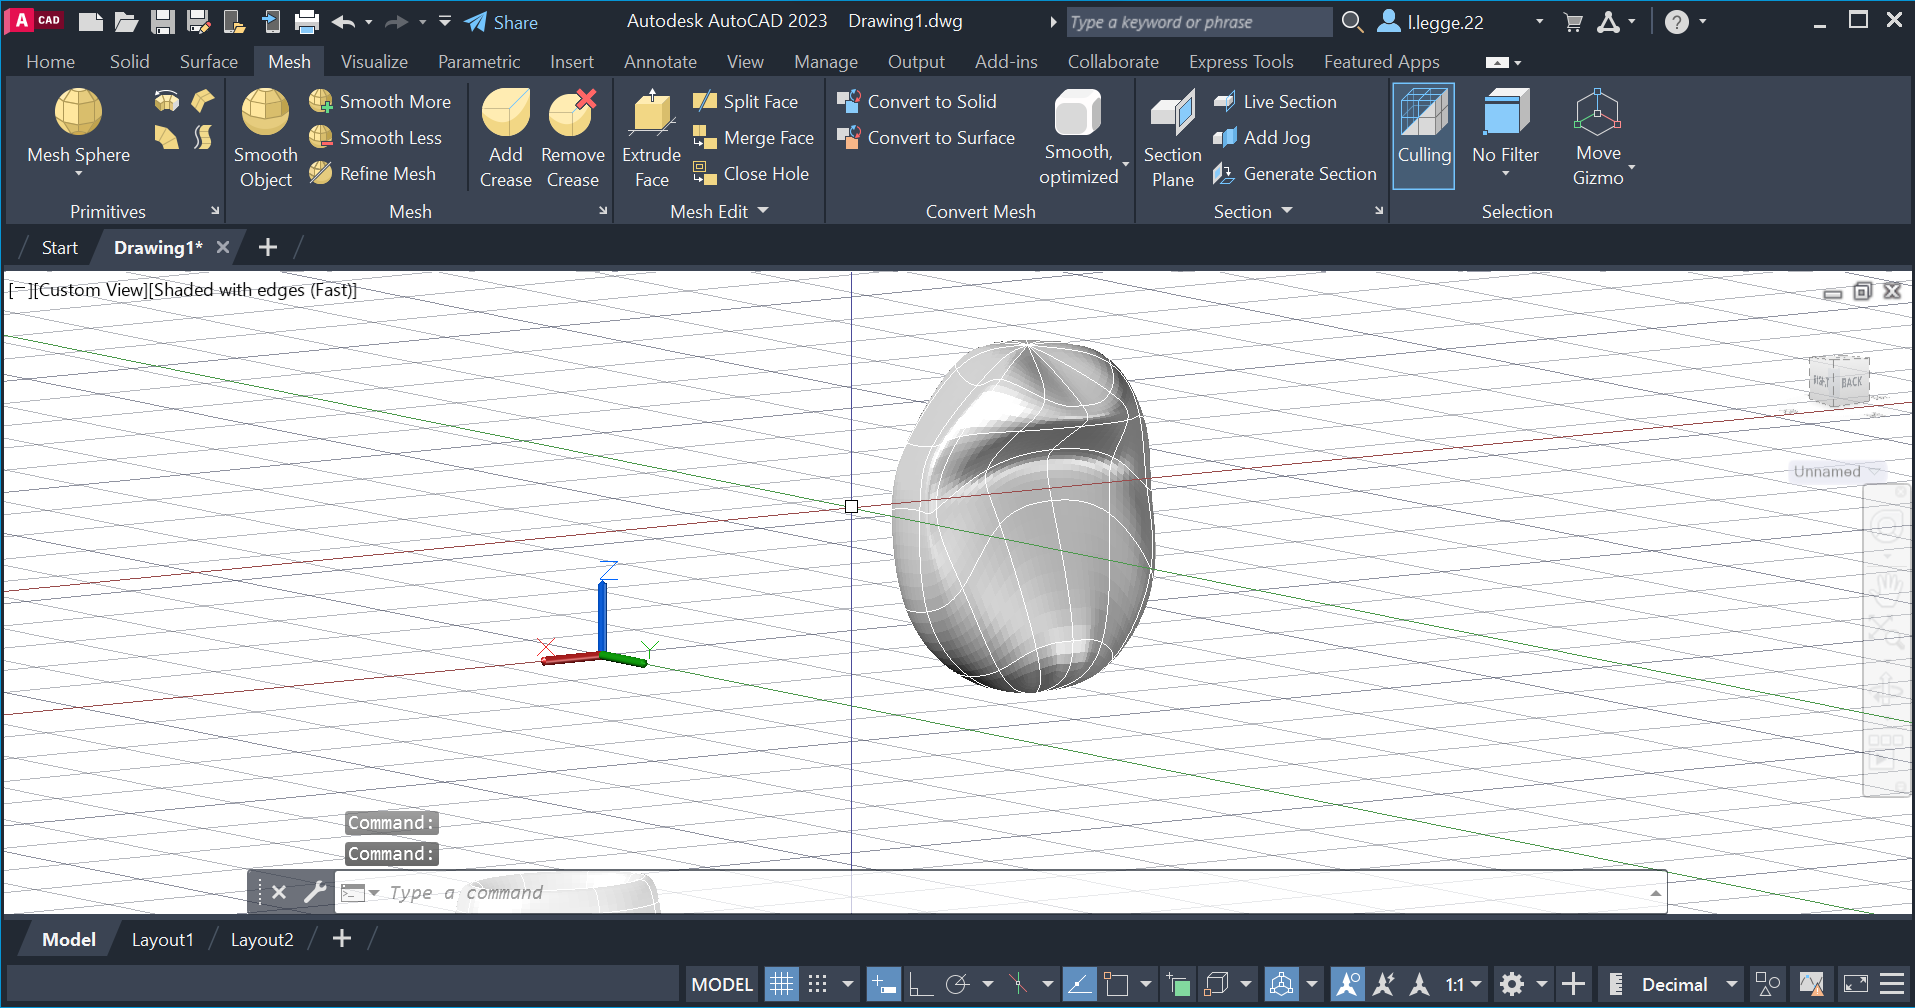Toggle the Culling selection button
1915x1008 pixels.
click(x=1424, y=136)
